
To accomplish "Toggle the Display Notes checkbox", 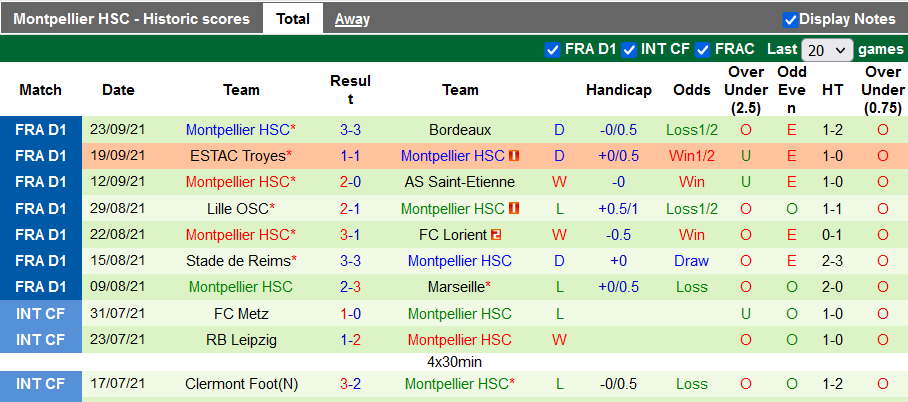I will tap(790, 19).
